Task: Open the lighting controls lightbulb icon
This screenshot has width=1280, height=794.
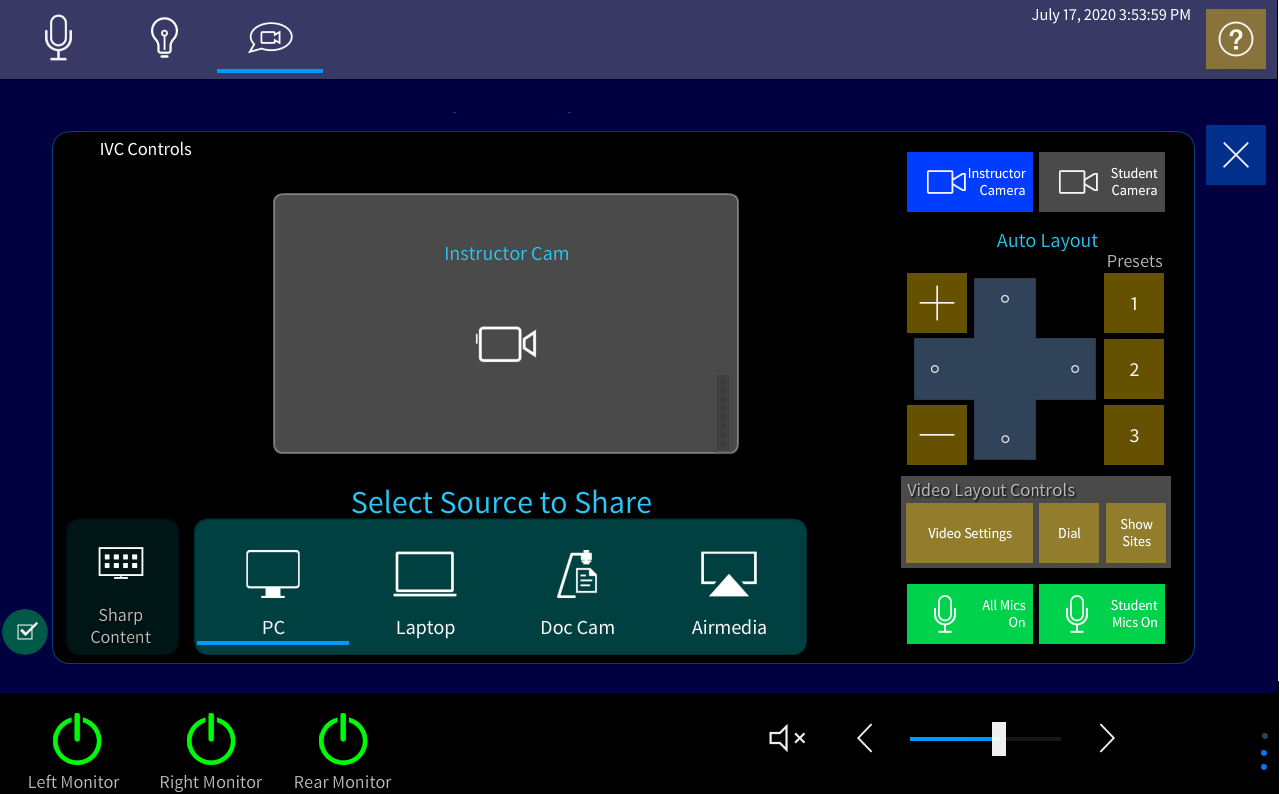Action: (x=163, y=38)
